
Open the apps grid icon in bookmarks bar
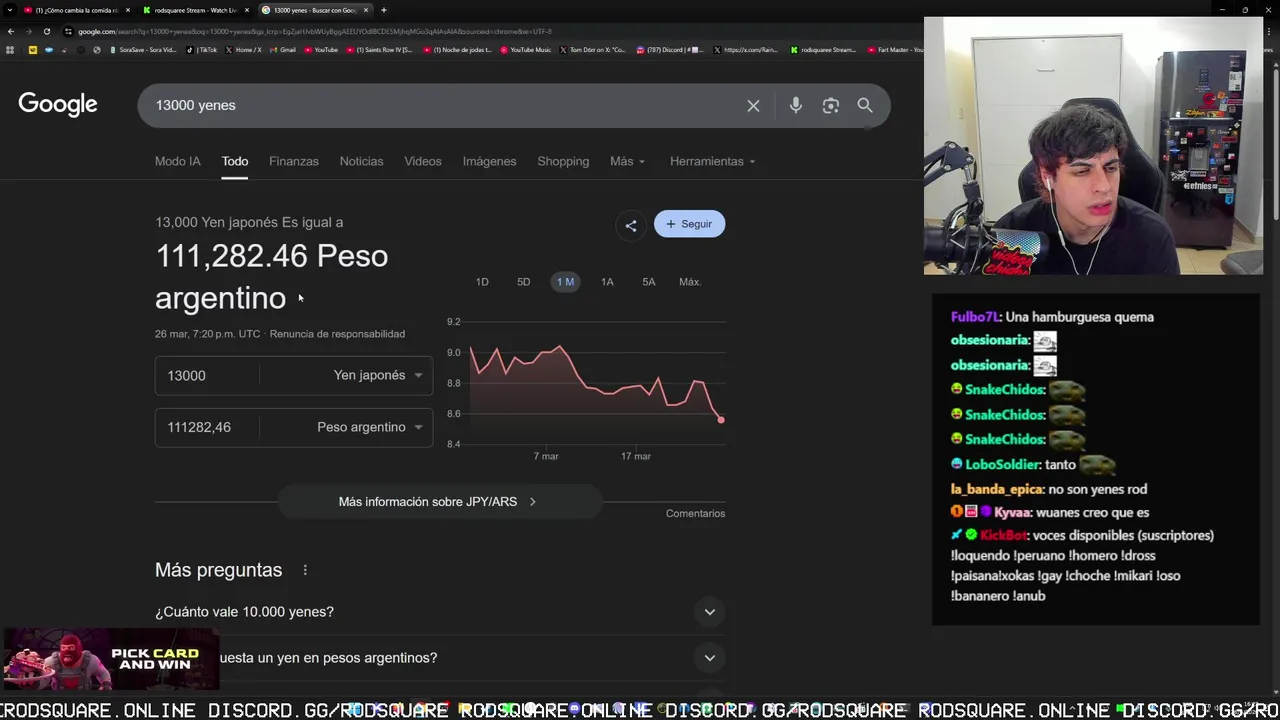click(x=11, y=50)
